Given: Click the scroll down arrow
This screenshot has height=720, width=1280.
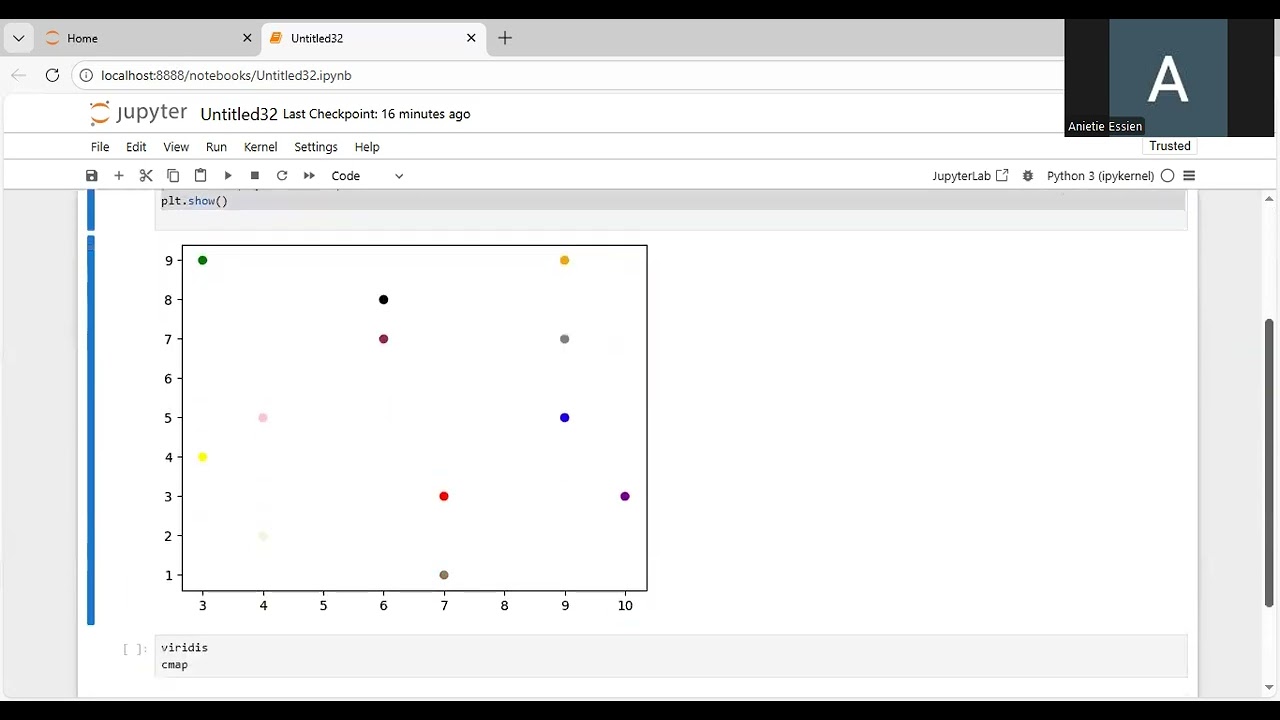Looking at the screenshot, I should [1270, 687].
